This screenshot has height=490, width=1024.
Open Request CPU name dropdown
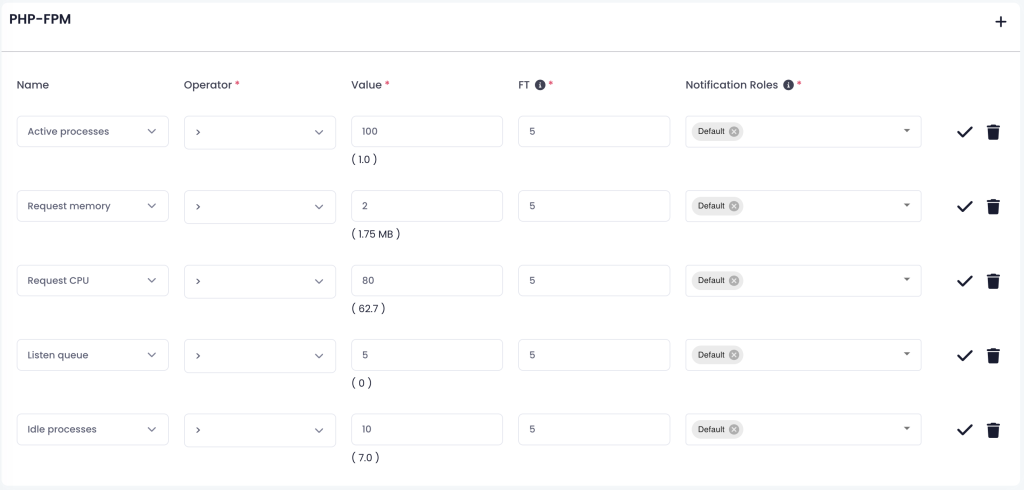pyautogui.click(x=93, y=280)
